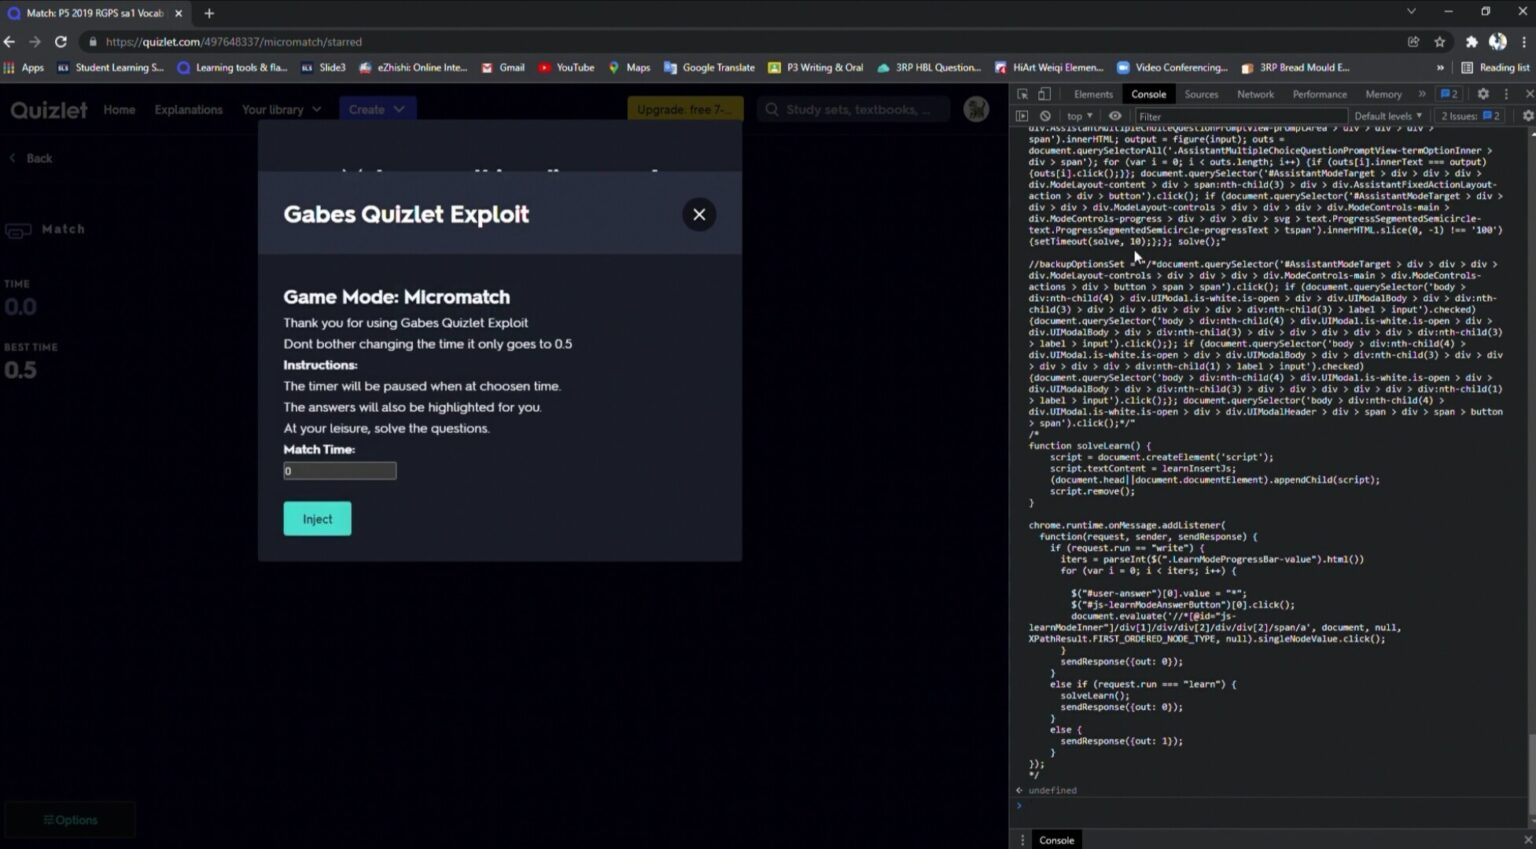The image size is (1536, 849).
Task: Open the Options panel
Action: tap(70, 819)
